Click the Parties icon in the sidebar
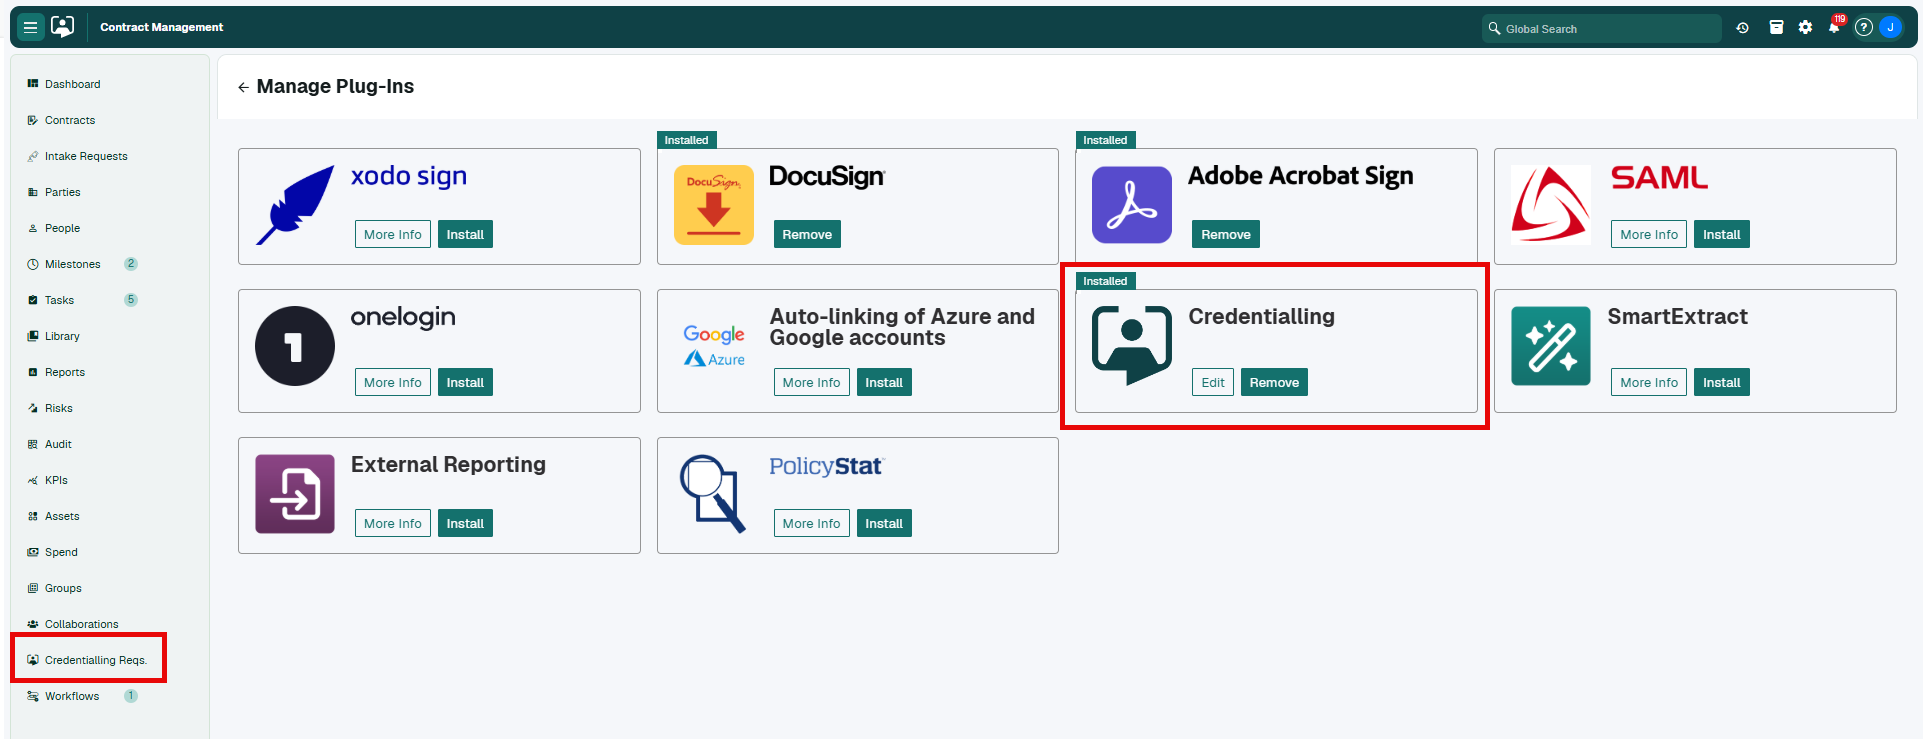 33,192
